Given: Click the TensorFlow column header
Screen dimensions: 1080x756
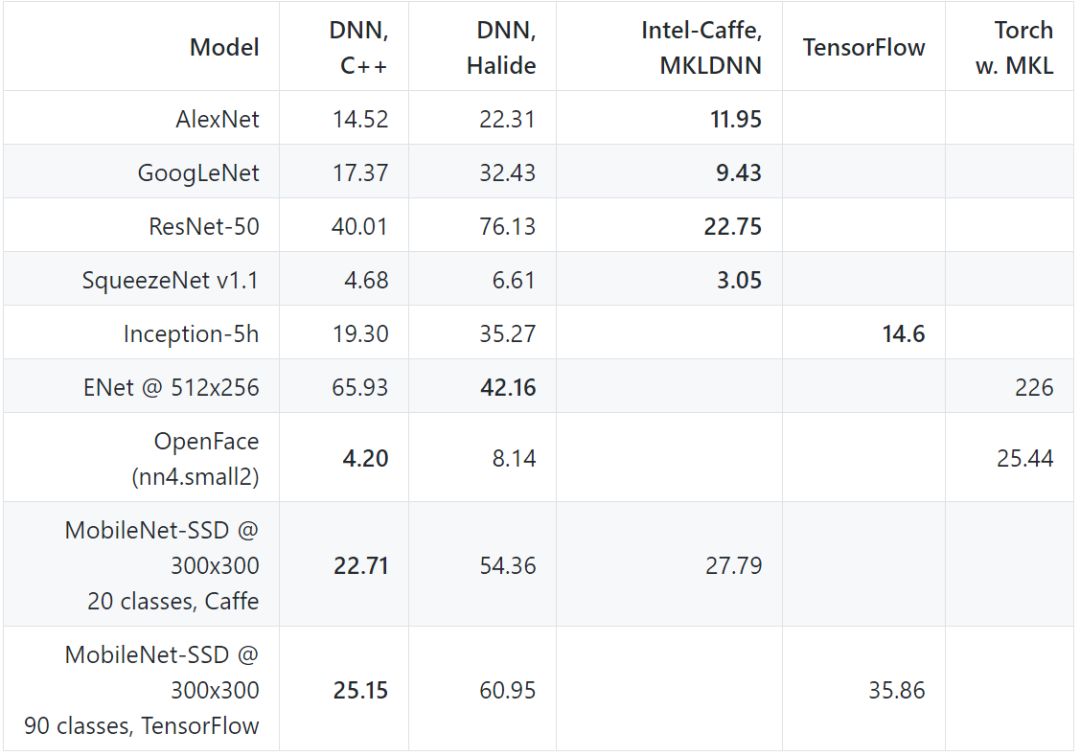Looking at the screenshot, I should click(864, 47).
